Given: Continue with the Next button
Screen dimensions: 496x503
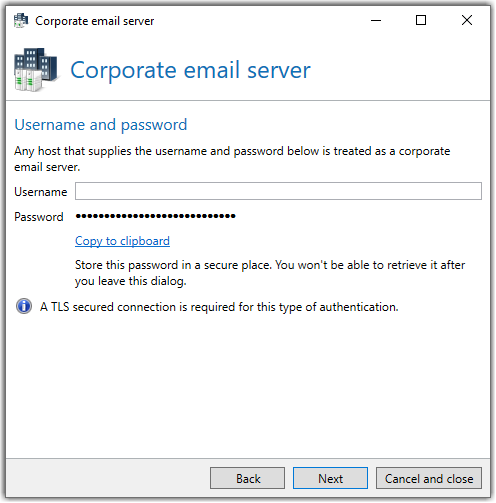Looking at the screenshot, I should click(331, 479).
